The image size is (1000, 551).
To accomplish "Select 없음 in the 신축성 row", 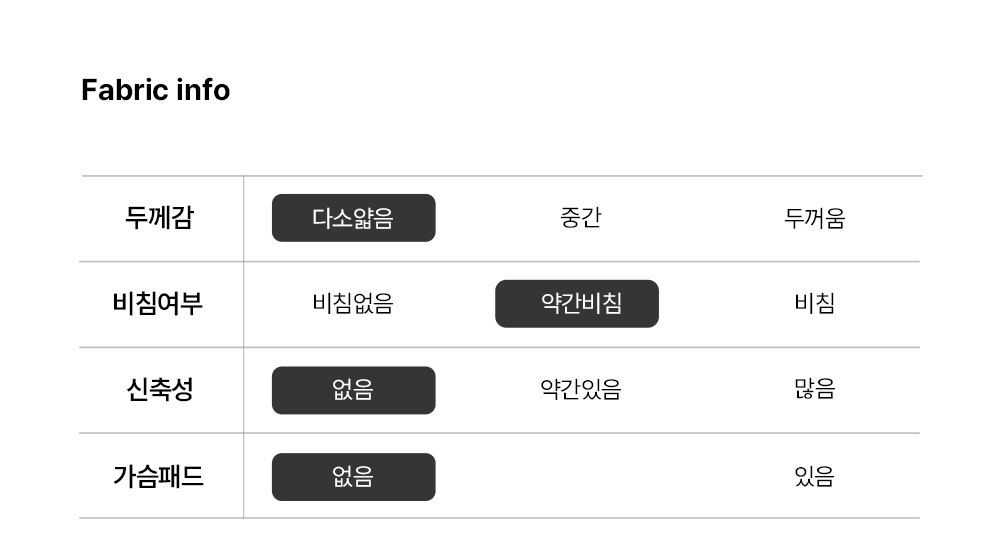I will point(353,390).
